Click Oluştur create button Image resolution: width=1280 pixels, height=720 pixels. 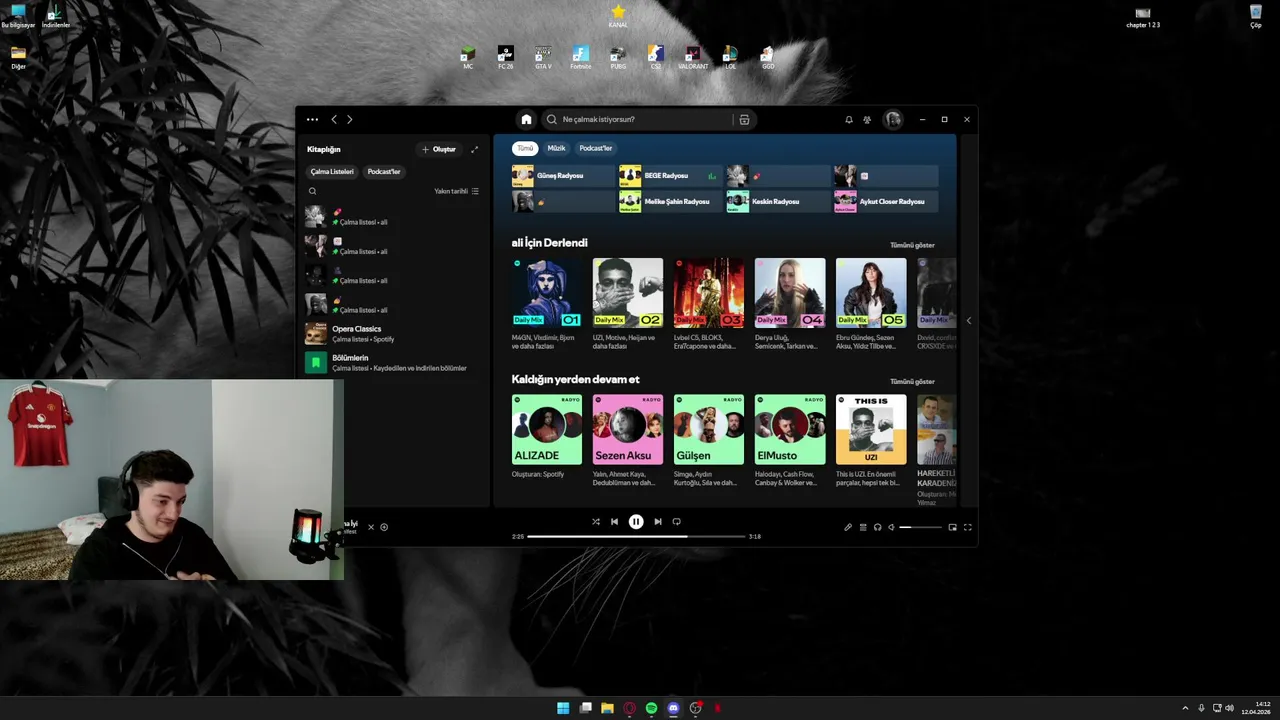point(439,149)
